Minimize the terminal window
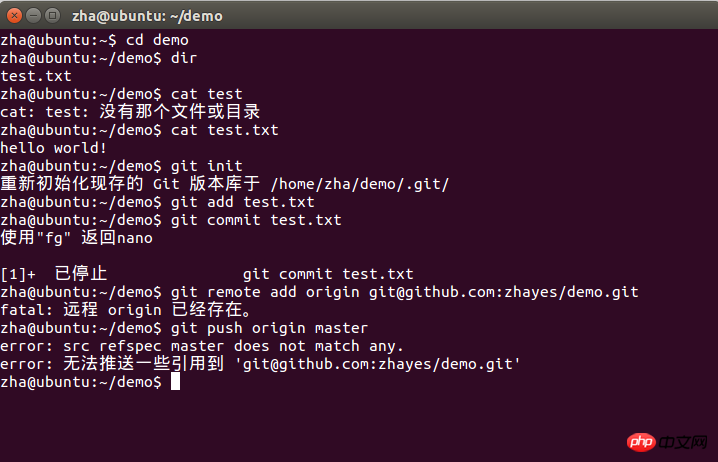Viewport: 718px width, 462px height. (33, 16)
